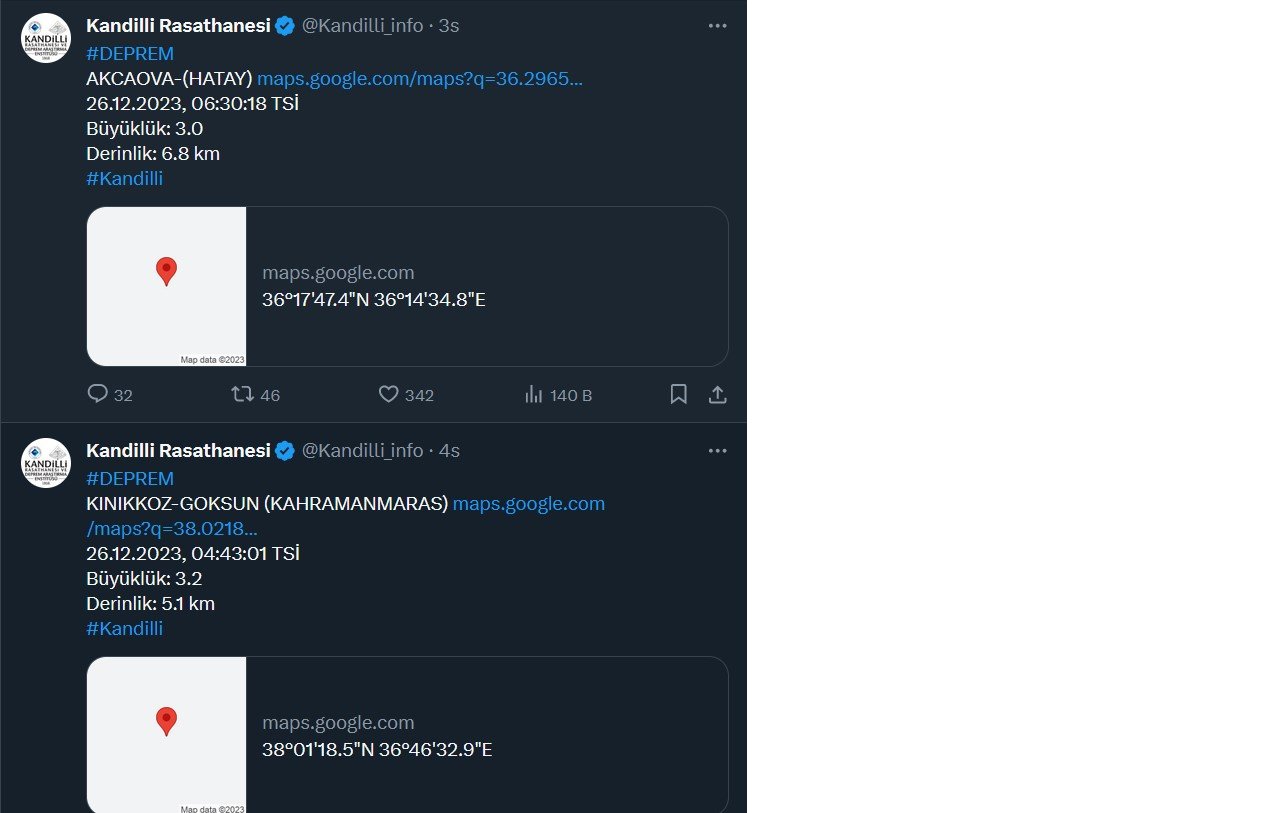Open maps.google.com link for 36.2965 coordinates
Viewport: 1280px width, 813px height.
(x=420, y=79)
